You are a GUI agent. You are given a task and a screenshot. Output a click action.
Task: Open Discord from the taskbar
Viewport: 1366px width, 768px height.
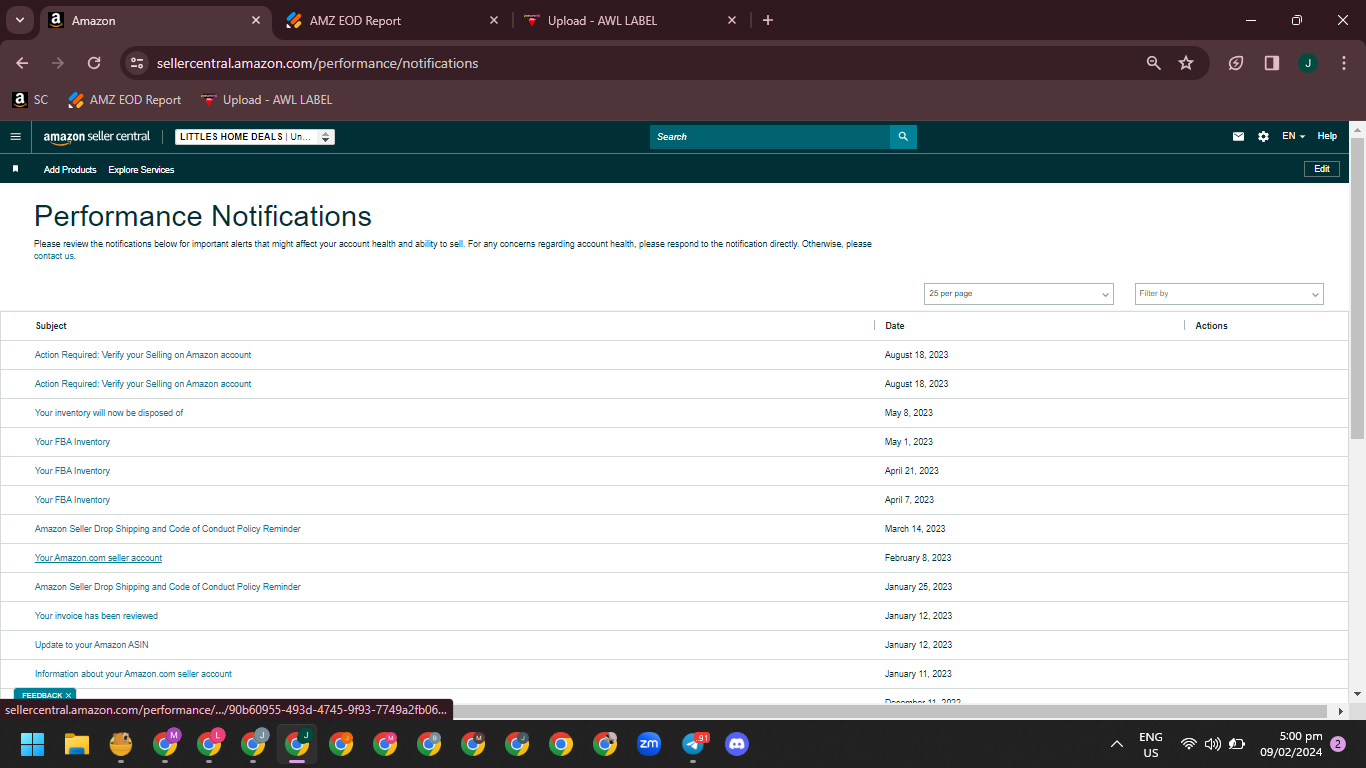pos(737,744)
